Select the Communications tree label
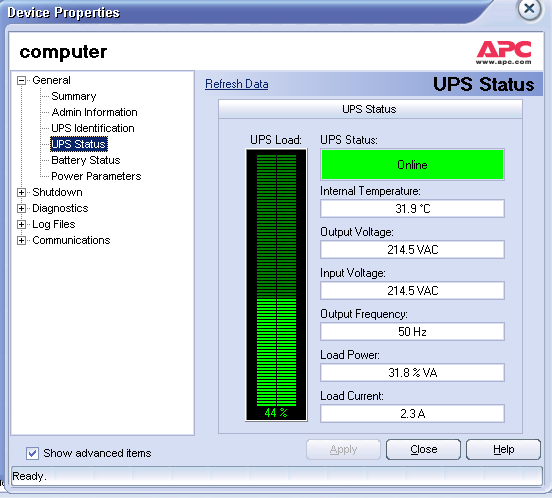 (x=71, y=240)
